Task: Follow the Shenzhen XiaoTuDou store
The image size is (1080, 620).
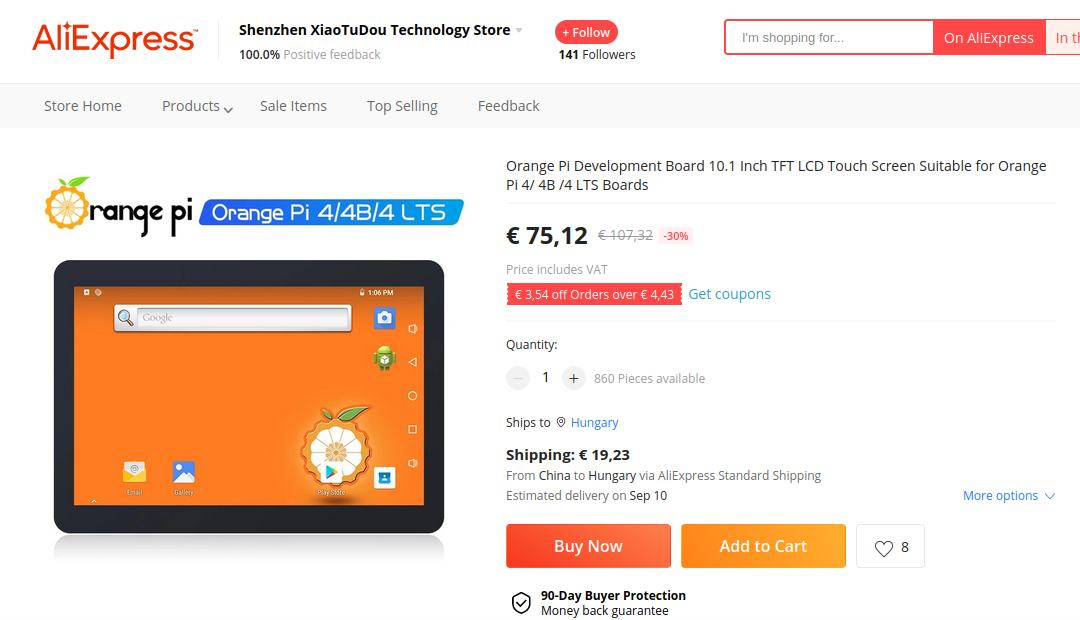Action: coord(586,32)
